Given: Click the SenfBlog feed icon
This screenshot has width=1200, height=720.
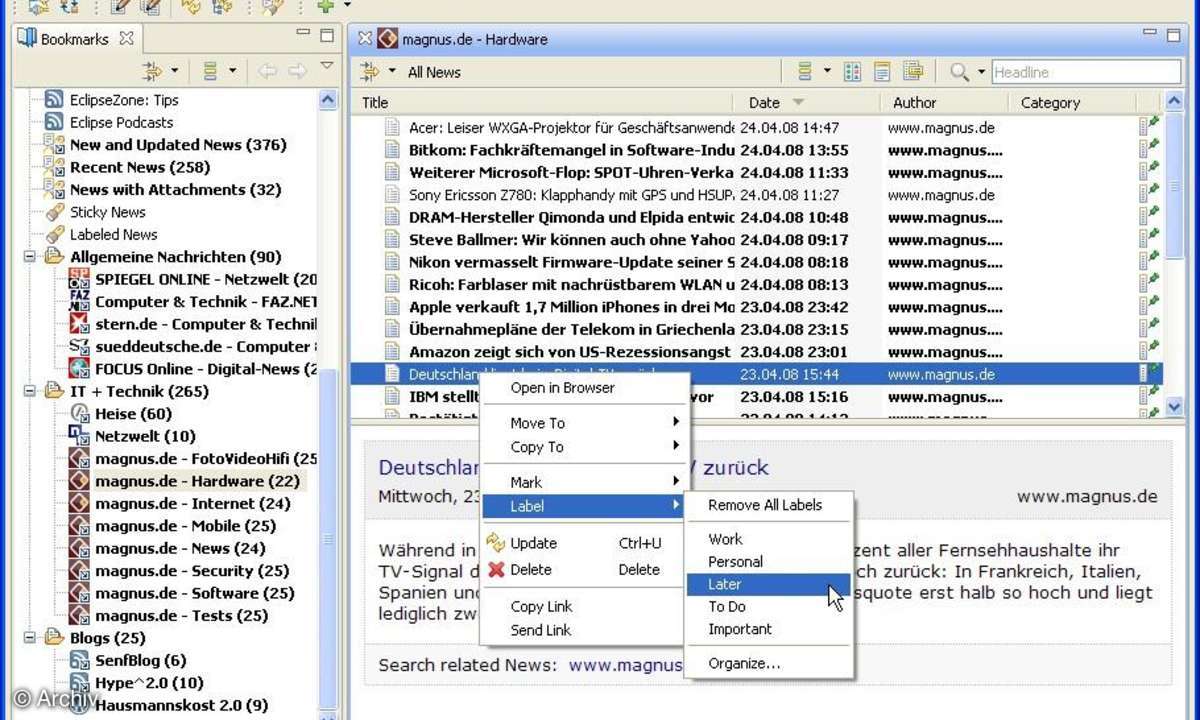Looking at the screenshot, I should [79, 661].
